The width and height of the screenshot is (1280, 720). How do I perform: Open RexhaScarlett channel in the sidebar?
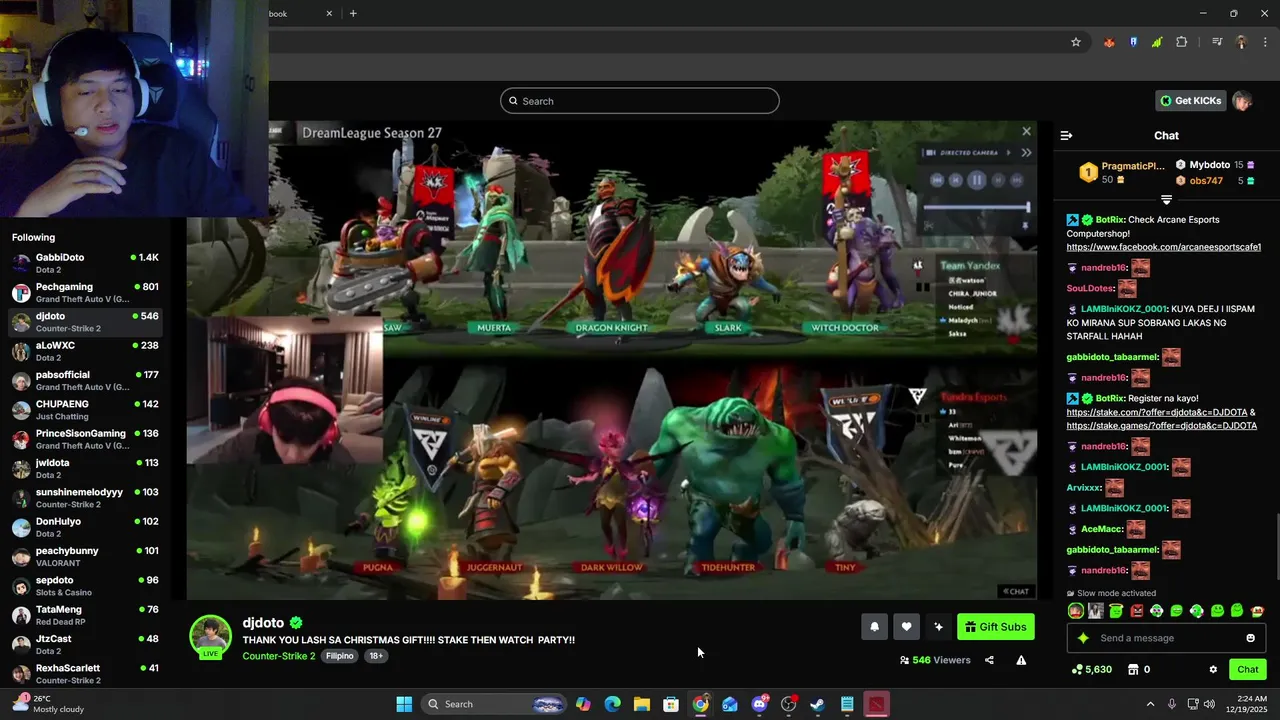coord(85,674)
